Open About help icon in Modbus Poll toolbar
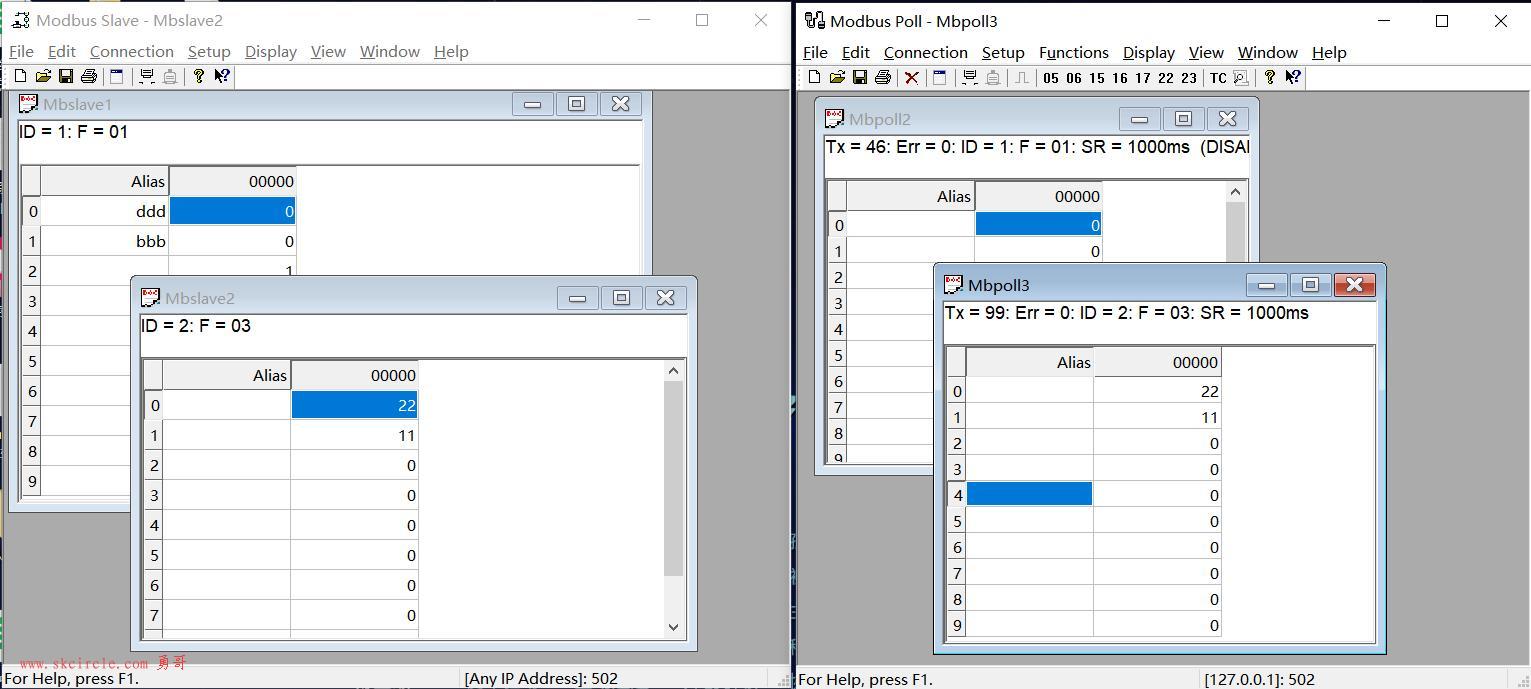The width and height of the screenshot is (1531, 689). click(x=1270, y=77)
